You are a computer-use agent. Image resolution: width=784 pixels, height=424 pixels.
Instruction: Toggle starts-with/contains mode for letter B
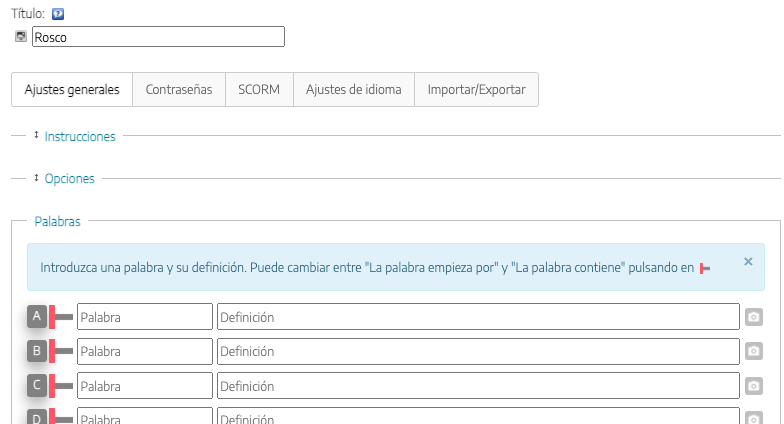point(62,351)
